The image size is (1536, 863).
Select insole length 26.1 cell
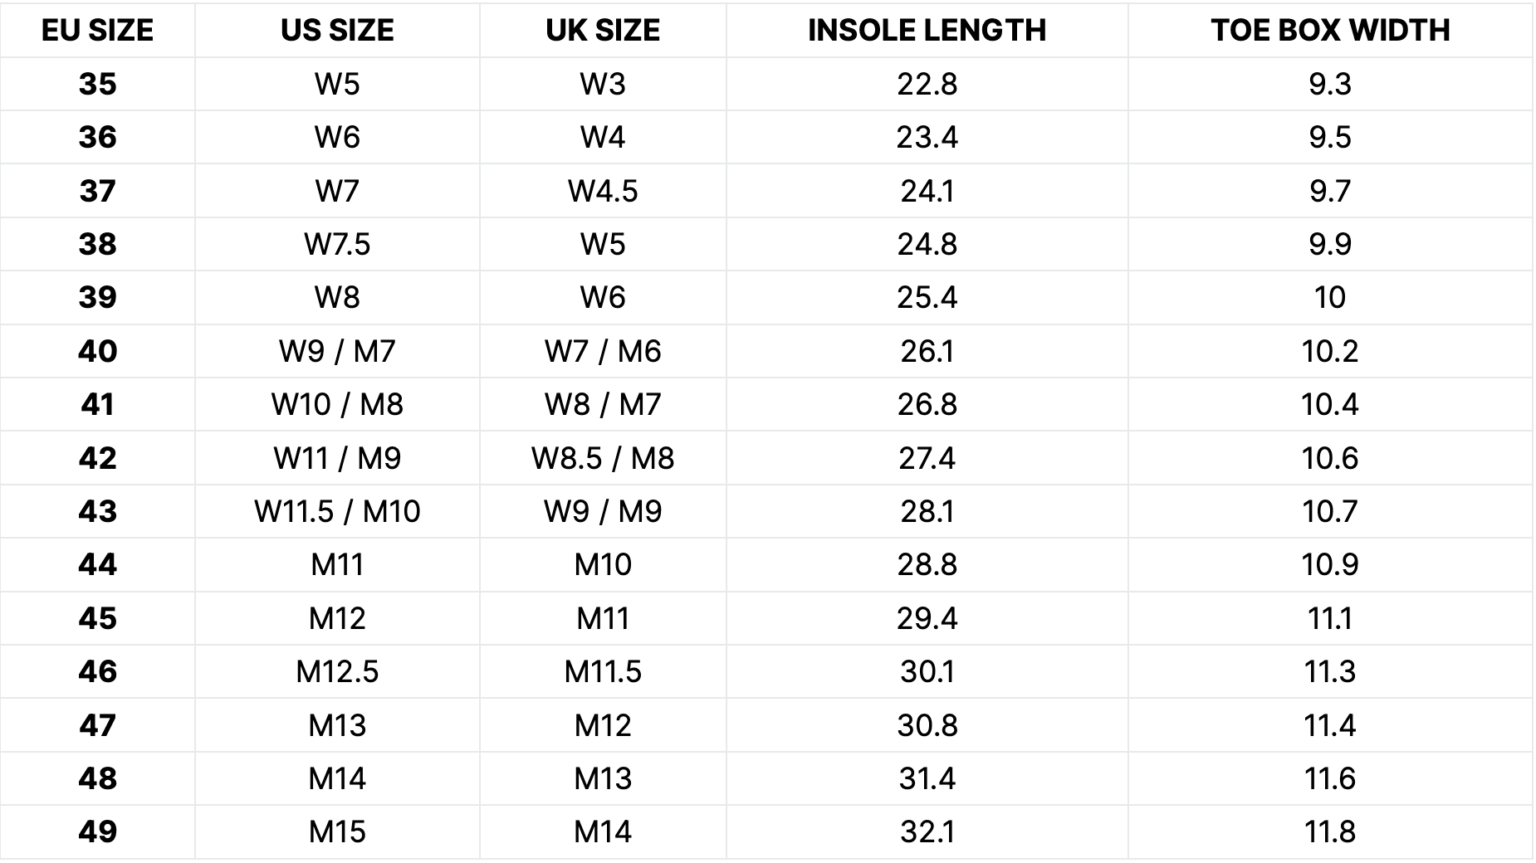pos(927,351)
